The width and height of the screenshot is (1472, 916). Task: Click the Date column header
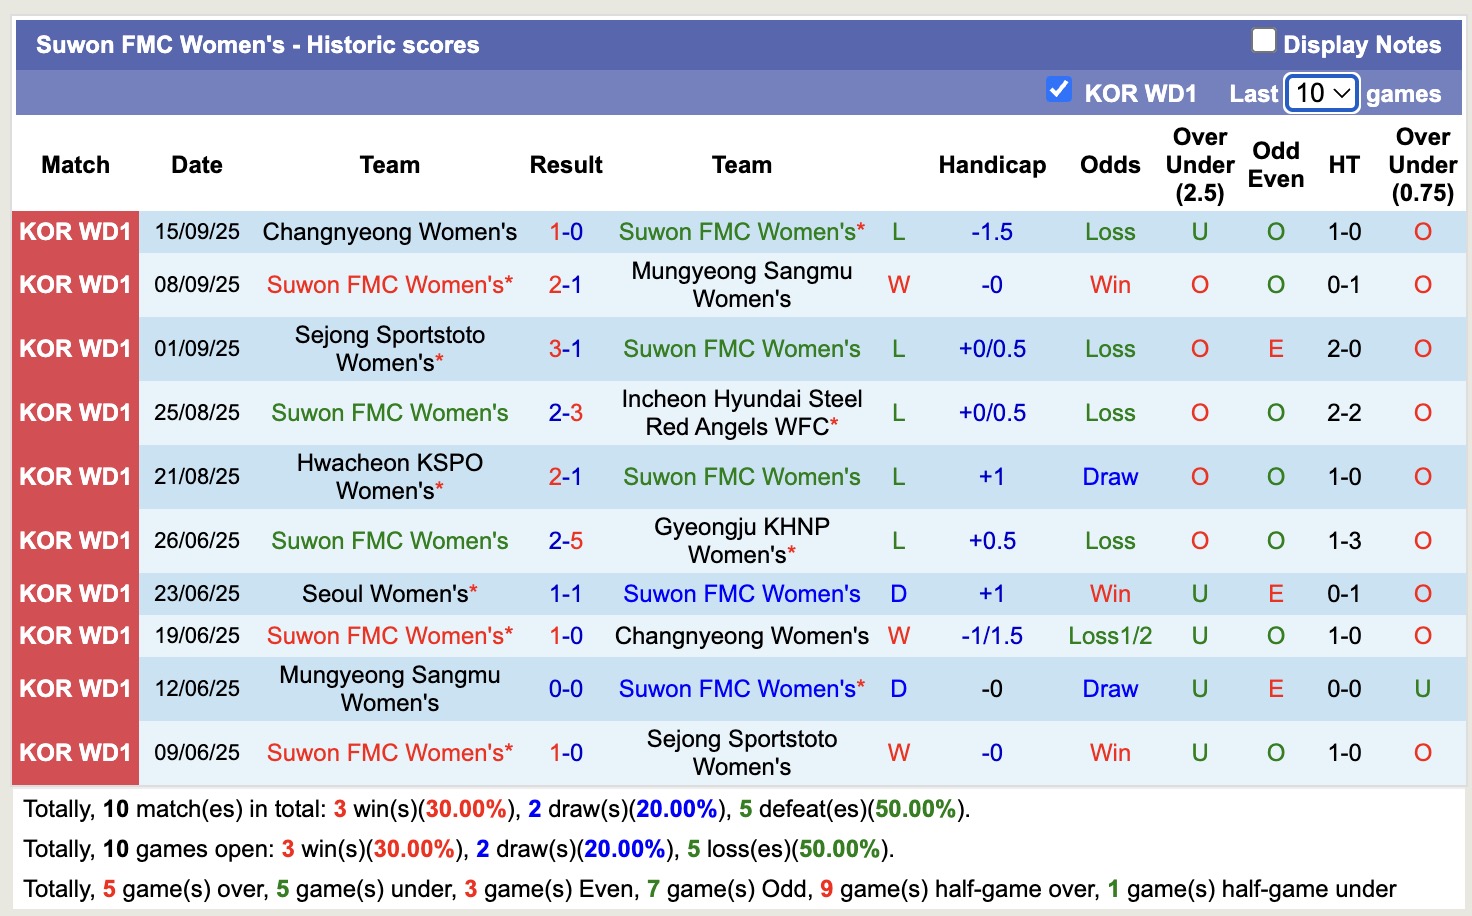pyautogui.click(x=196, y=165)
